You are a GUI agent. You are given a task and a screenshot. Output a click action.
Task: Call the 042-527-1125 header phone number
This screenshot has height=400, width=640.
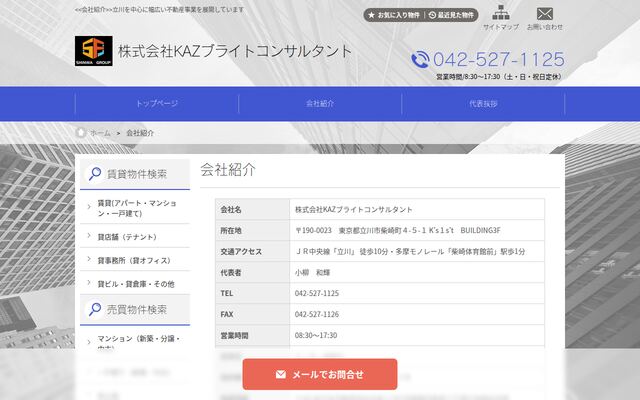(499, 60)
